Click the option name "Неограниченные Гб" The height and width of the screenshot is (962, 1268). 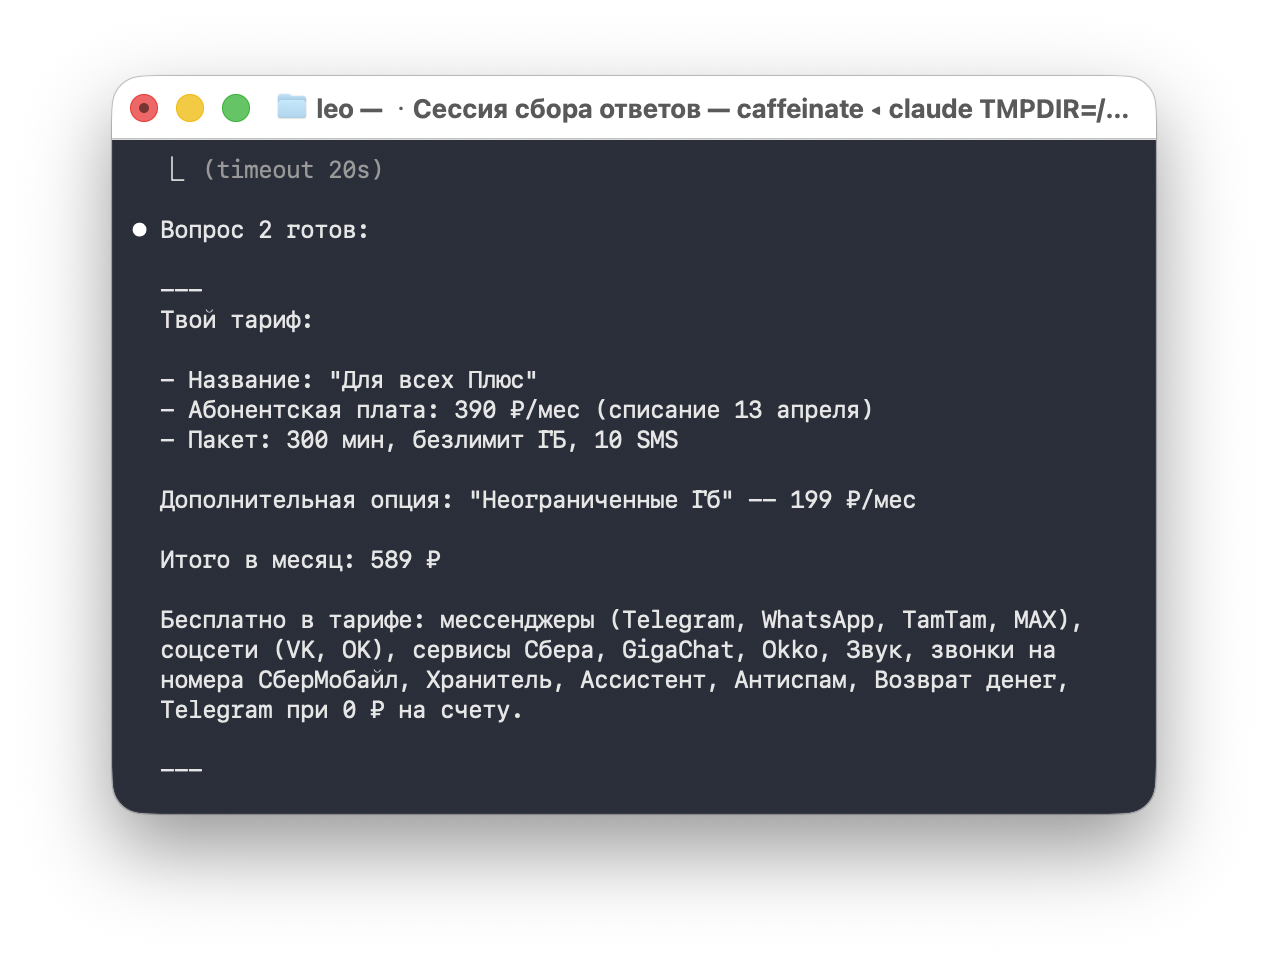pyautogui.click(x=600, y=500)
